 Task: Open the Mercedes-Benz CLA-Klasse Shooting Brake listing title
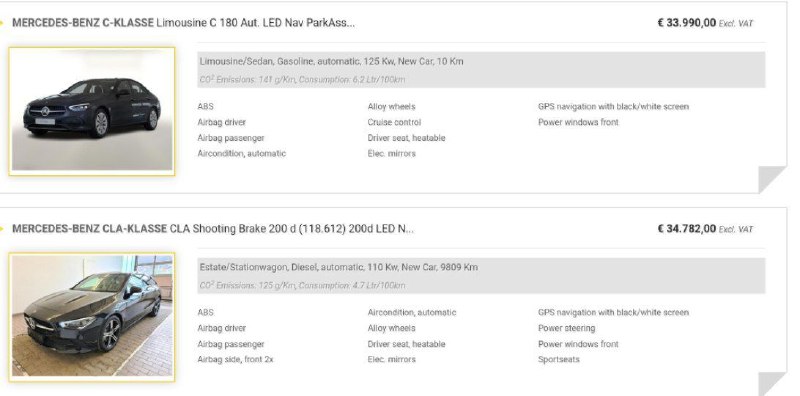(x=213, y=229)
